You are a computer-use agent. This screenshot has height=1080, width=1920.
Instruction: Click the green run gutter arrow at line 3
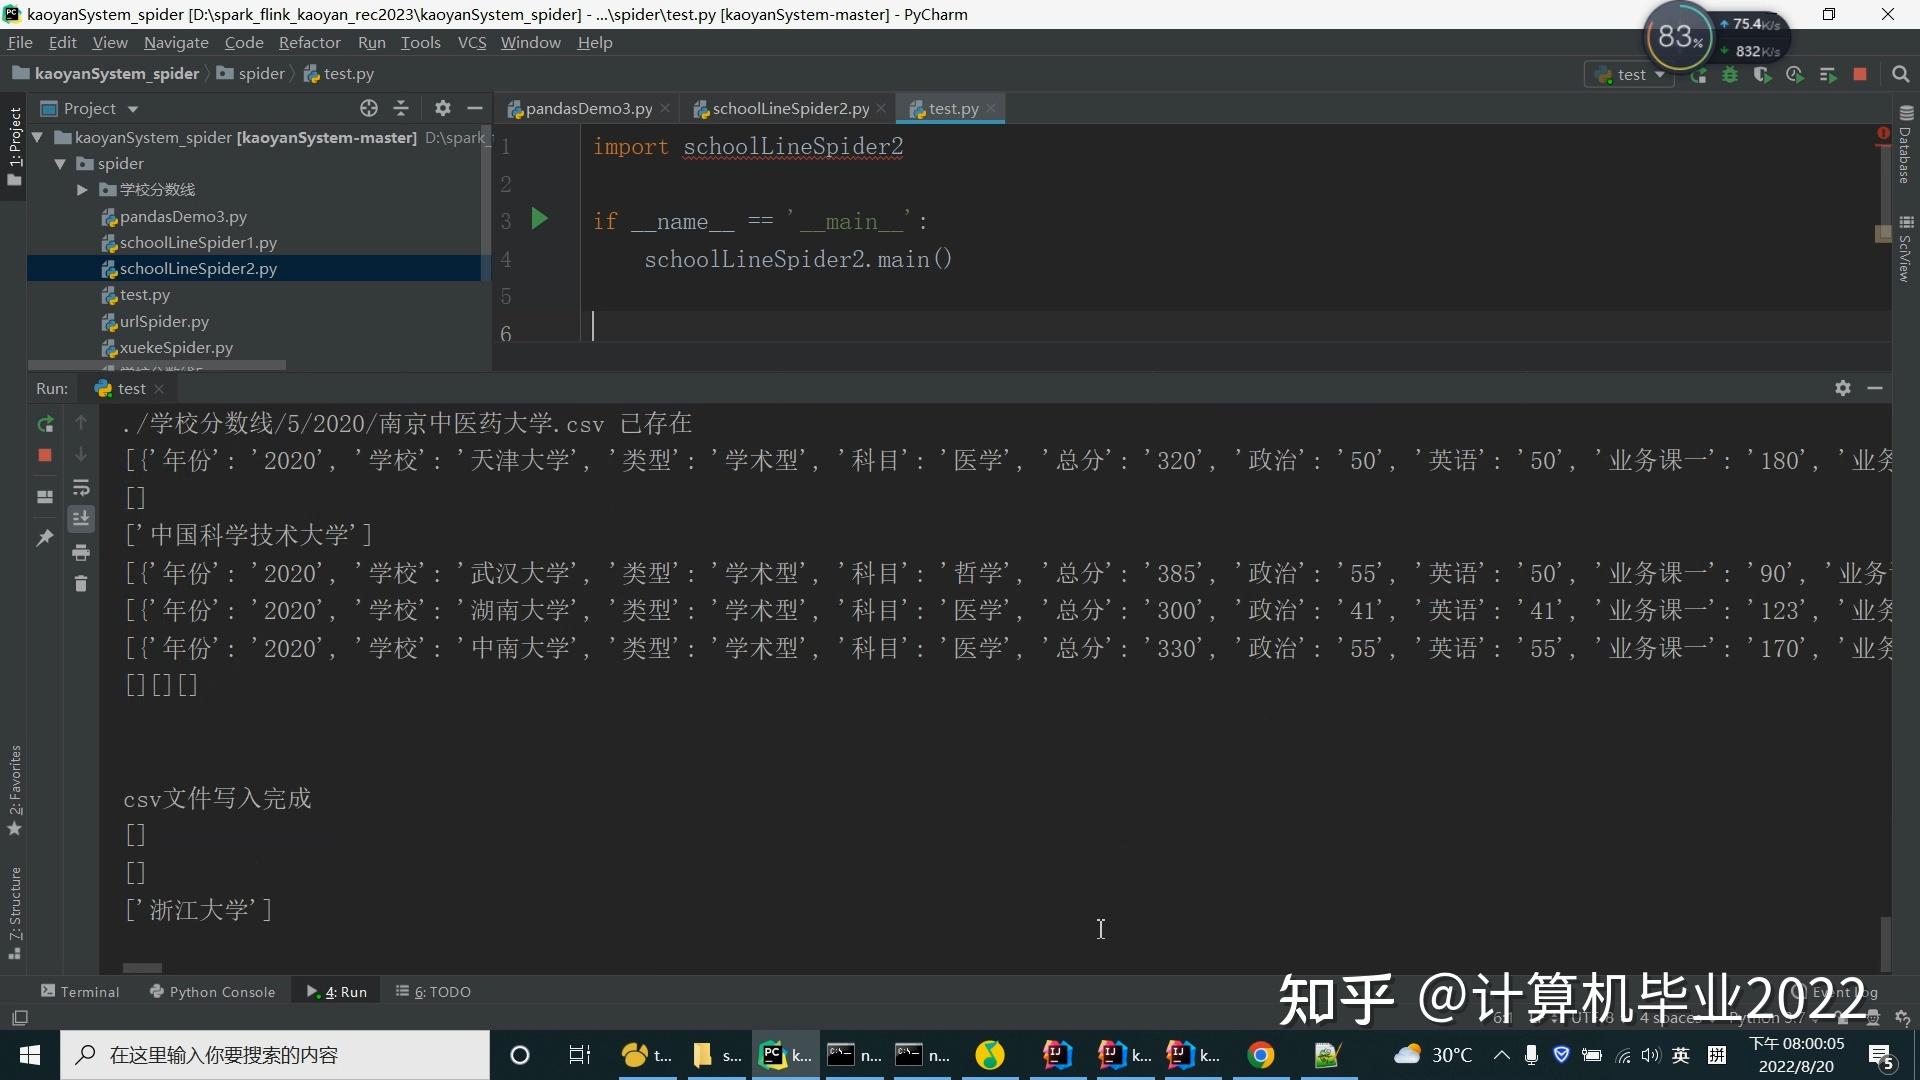[x=539, y=219]
